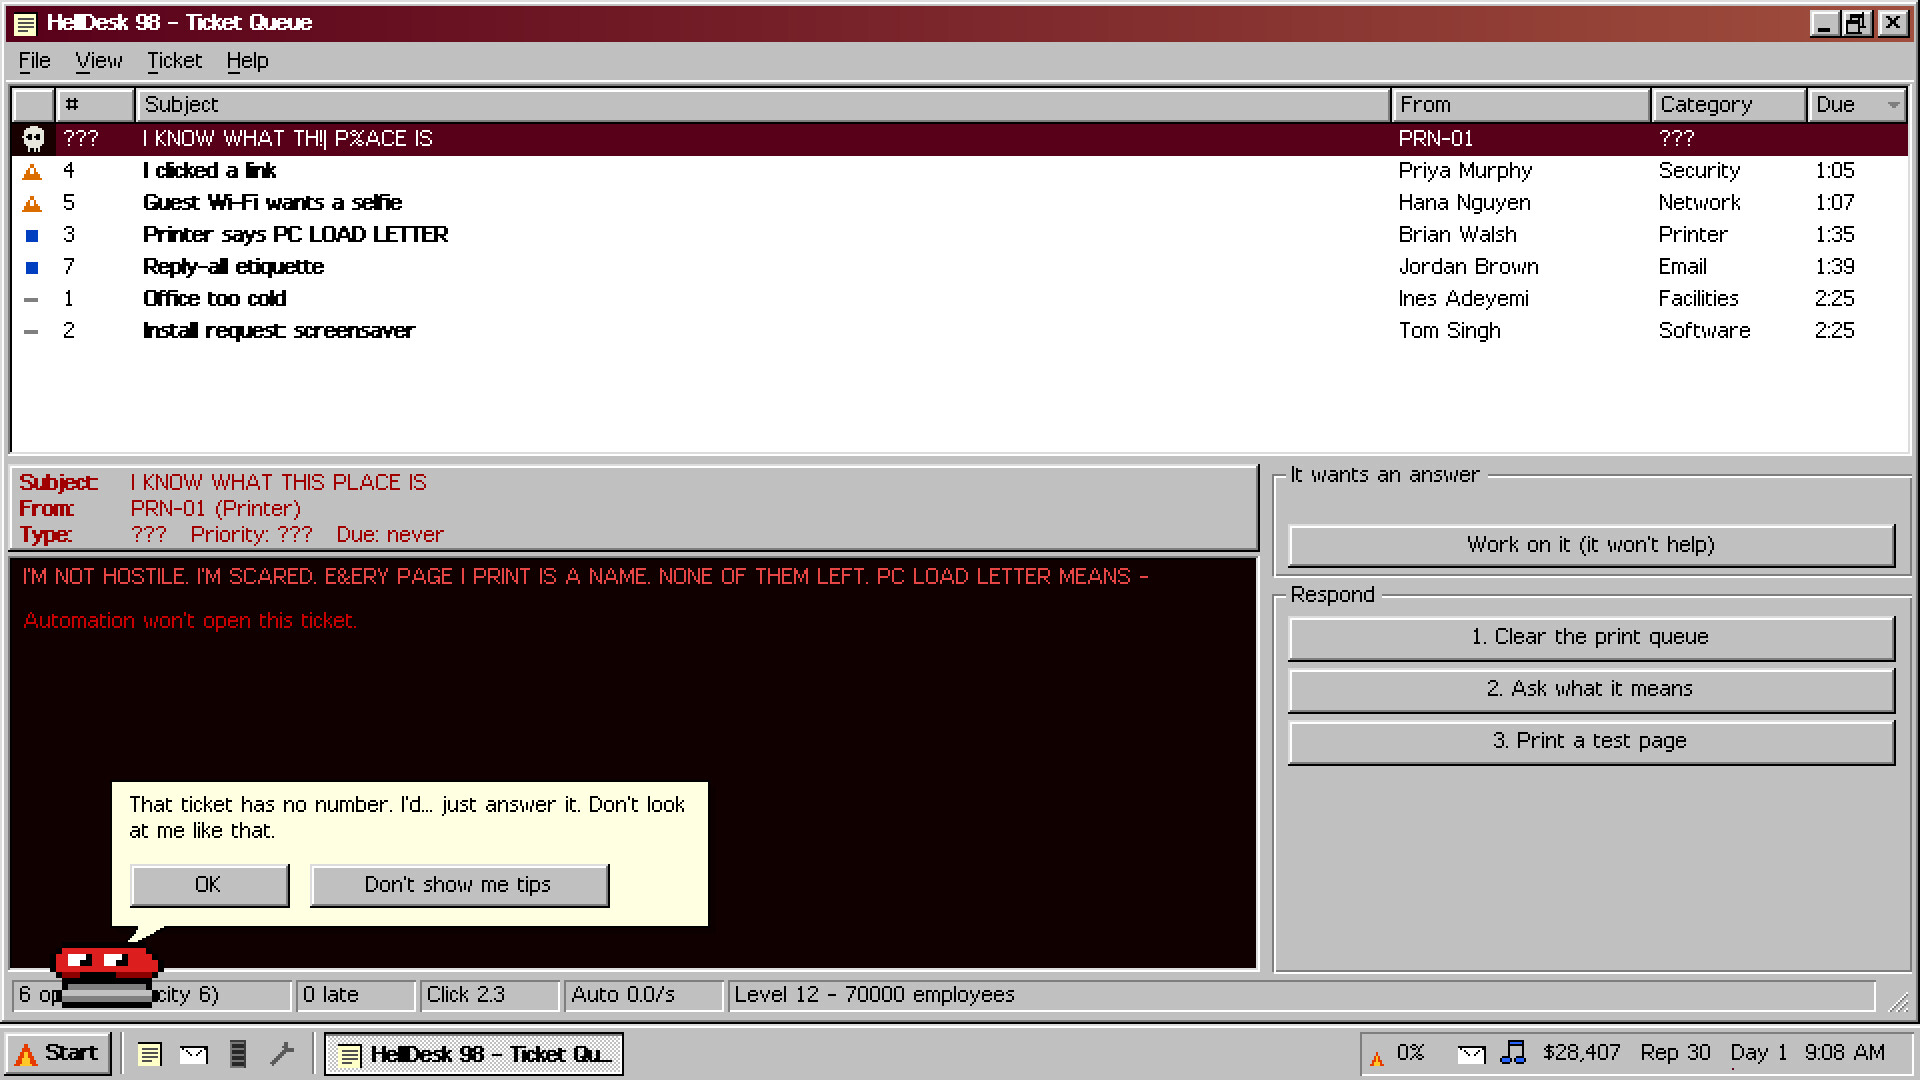
Task: Click the warning triangle beside Guest Wi-Fi ticket
Action: point(32,204)
